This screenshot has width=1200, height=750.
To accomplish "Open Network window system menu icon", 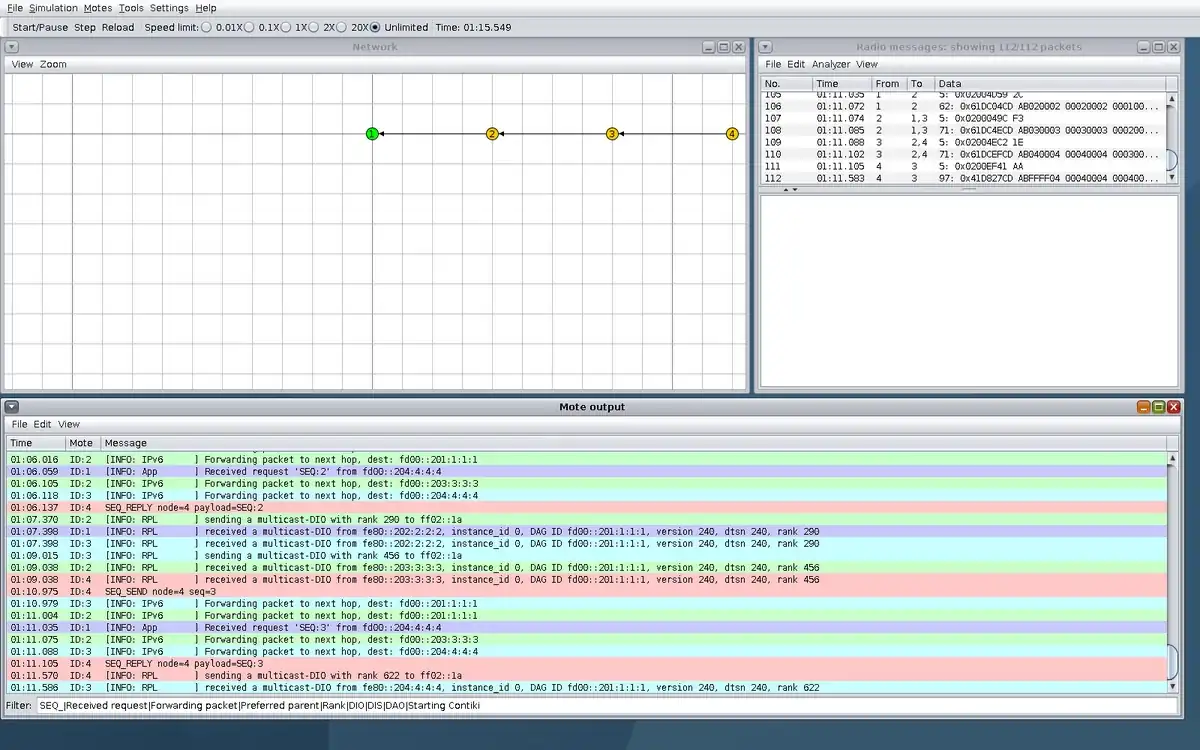I will click(x=12, y=47).
